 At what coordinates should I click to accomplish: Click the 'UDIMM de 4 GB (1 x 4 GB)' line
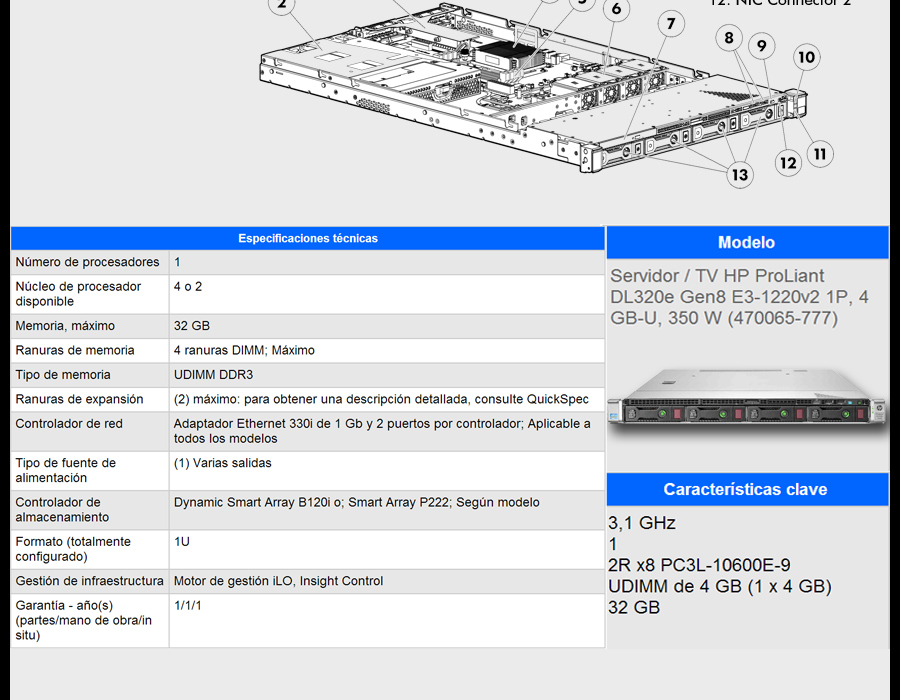tap(720, 586)
